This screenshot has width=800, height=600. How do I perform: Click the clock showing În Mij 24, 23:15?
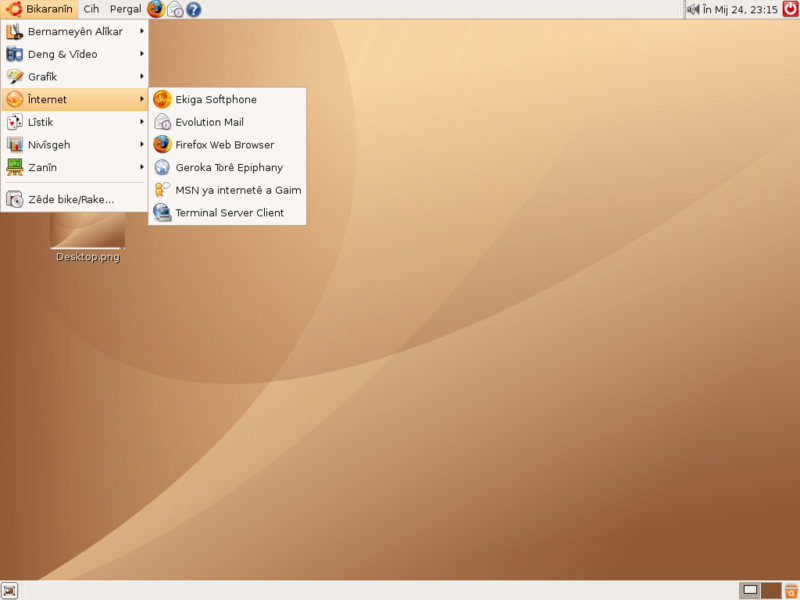point(740,9)
